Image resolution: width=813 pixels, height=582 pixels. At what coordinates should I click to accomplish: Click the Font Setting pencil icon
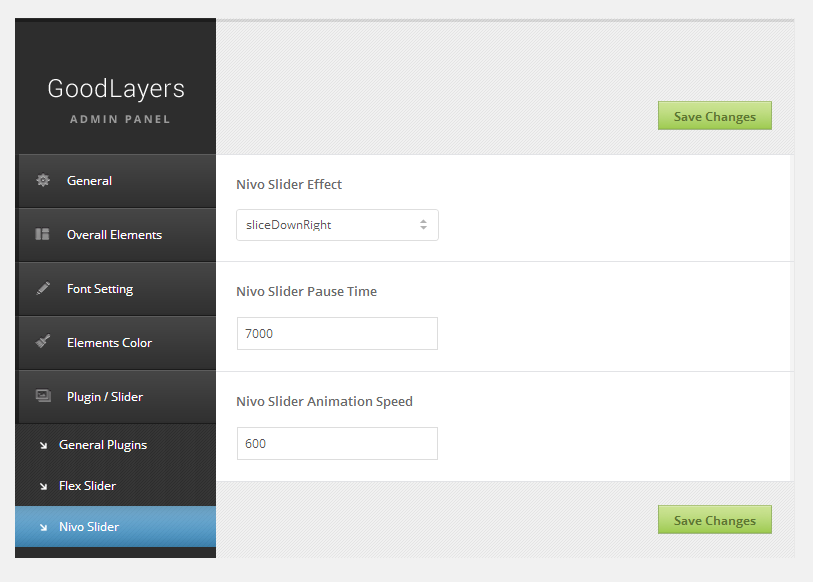pos(43,288)
